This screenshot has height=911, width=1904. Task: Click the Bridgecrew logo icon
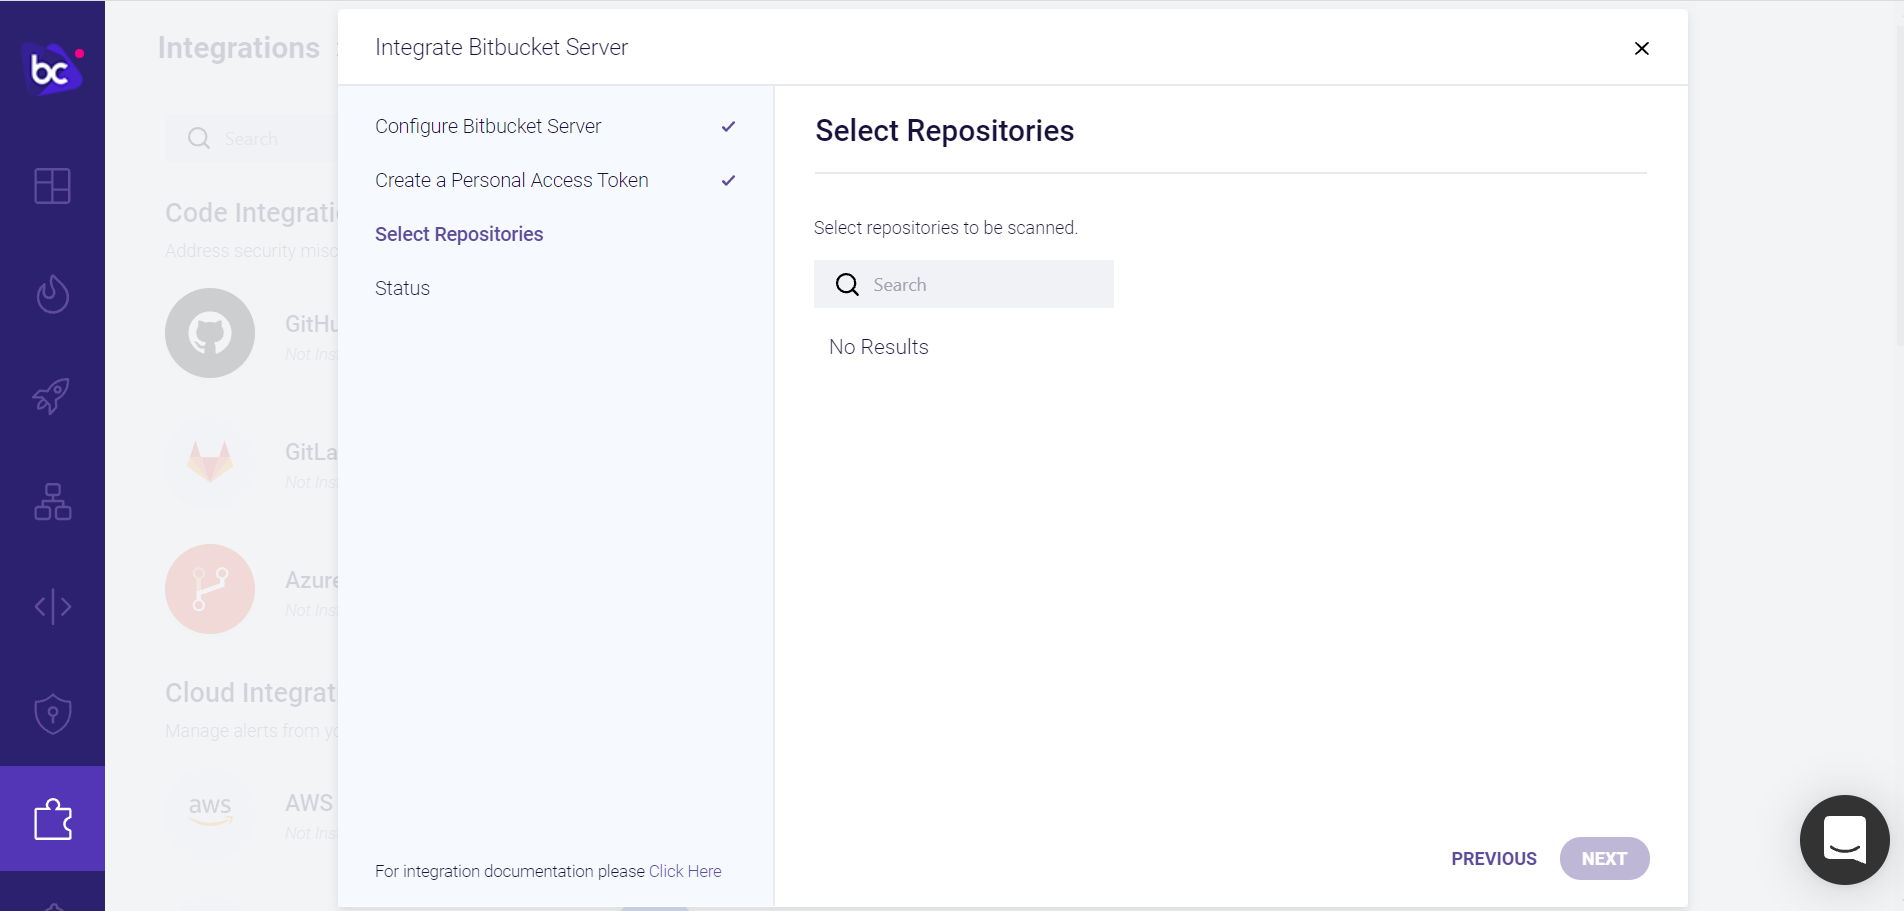[51, 69]
